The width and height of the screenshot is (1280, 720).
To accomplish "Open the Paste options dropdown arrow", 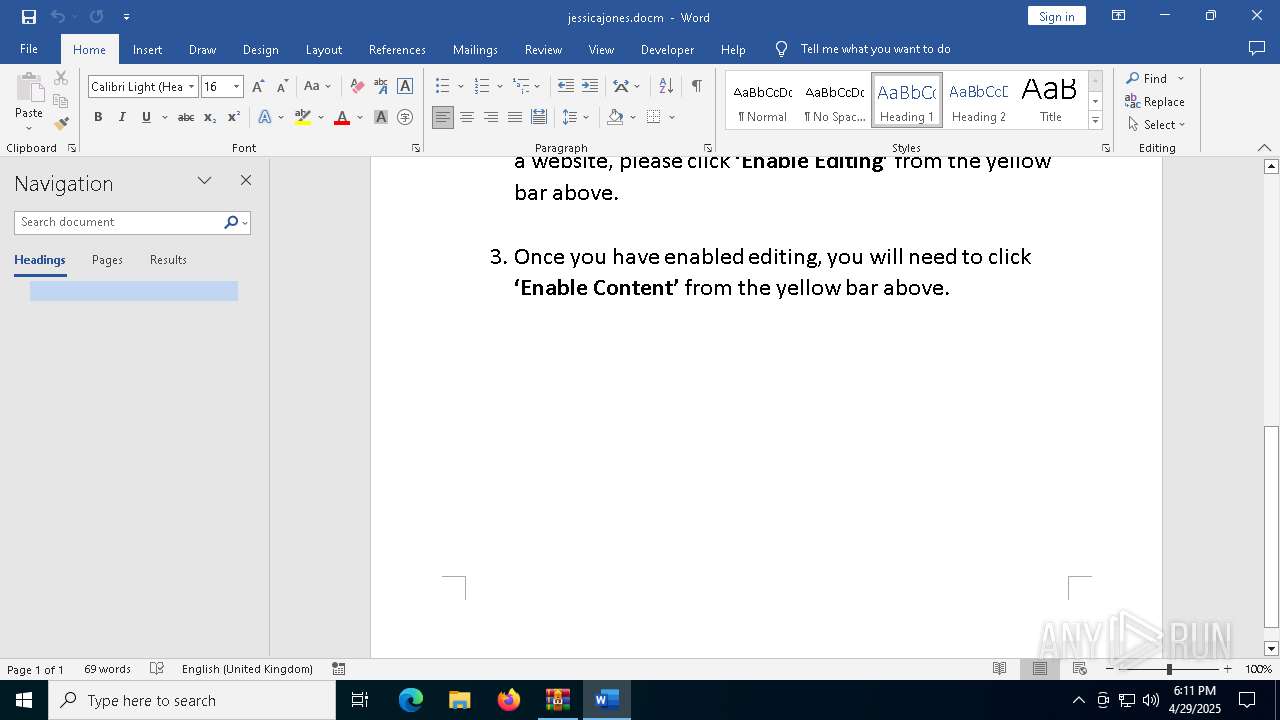I will (x=29, y=127).
